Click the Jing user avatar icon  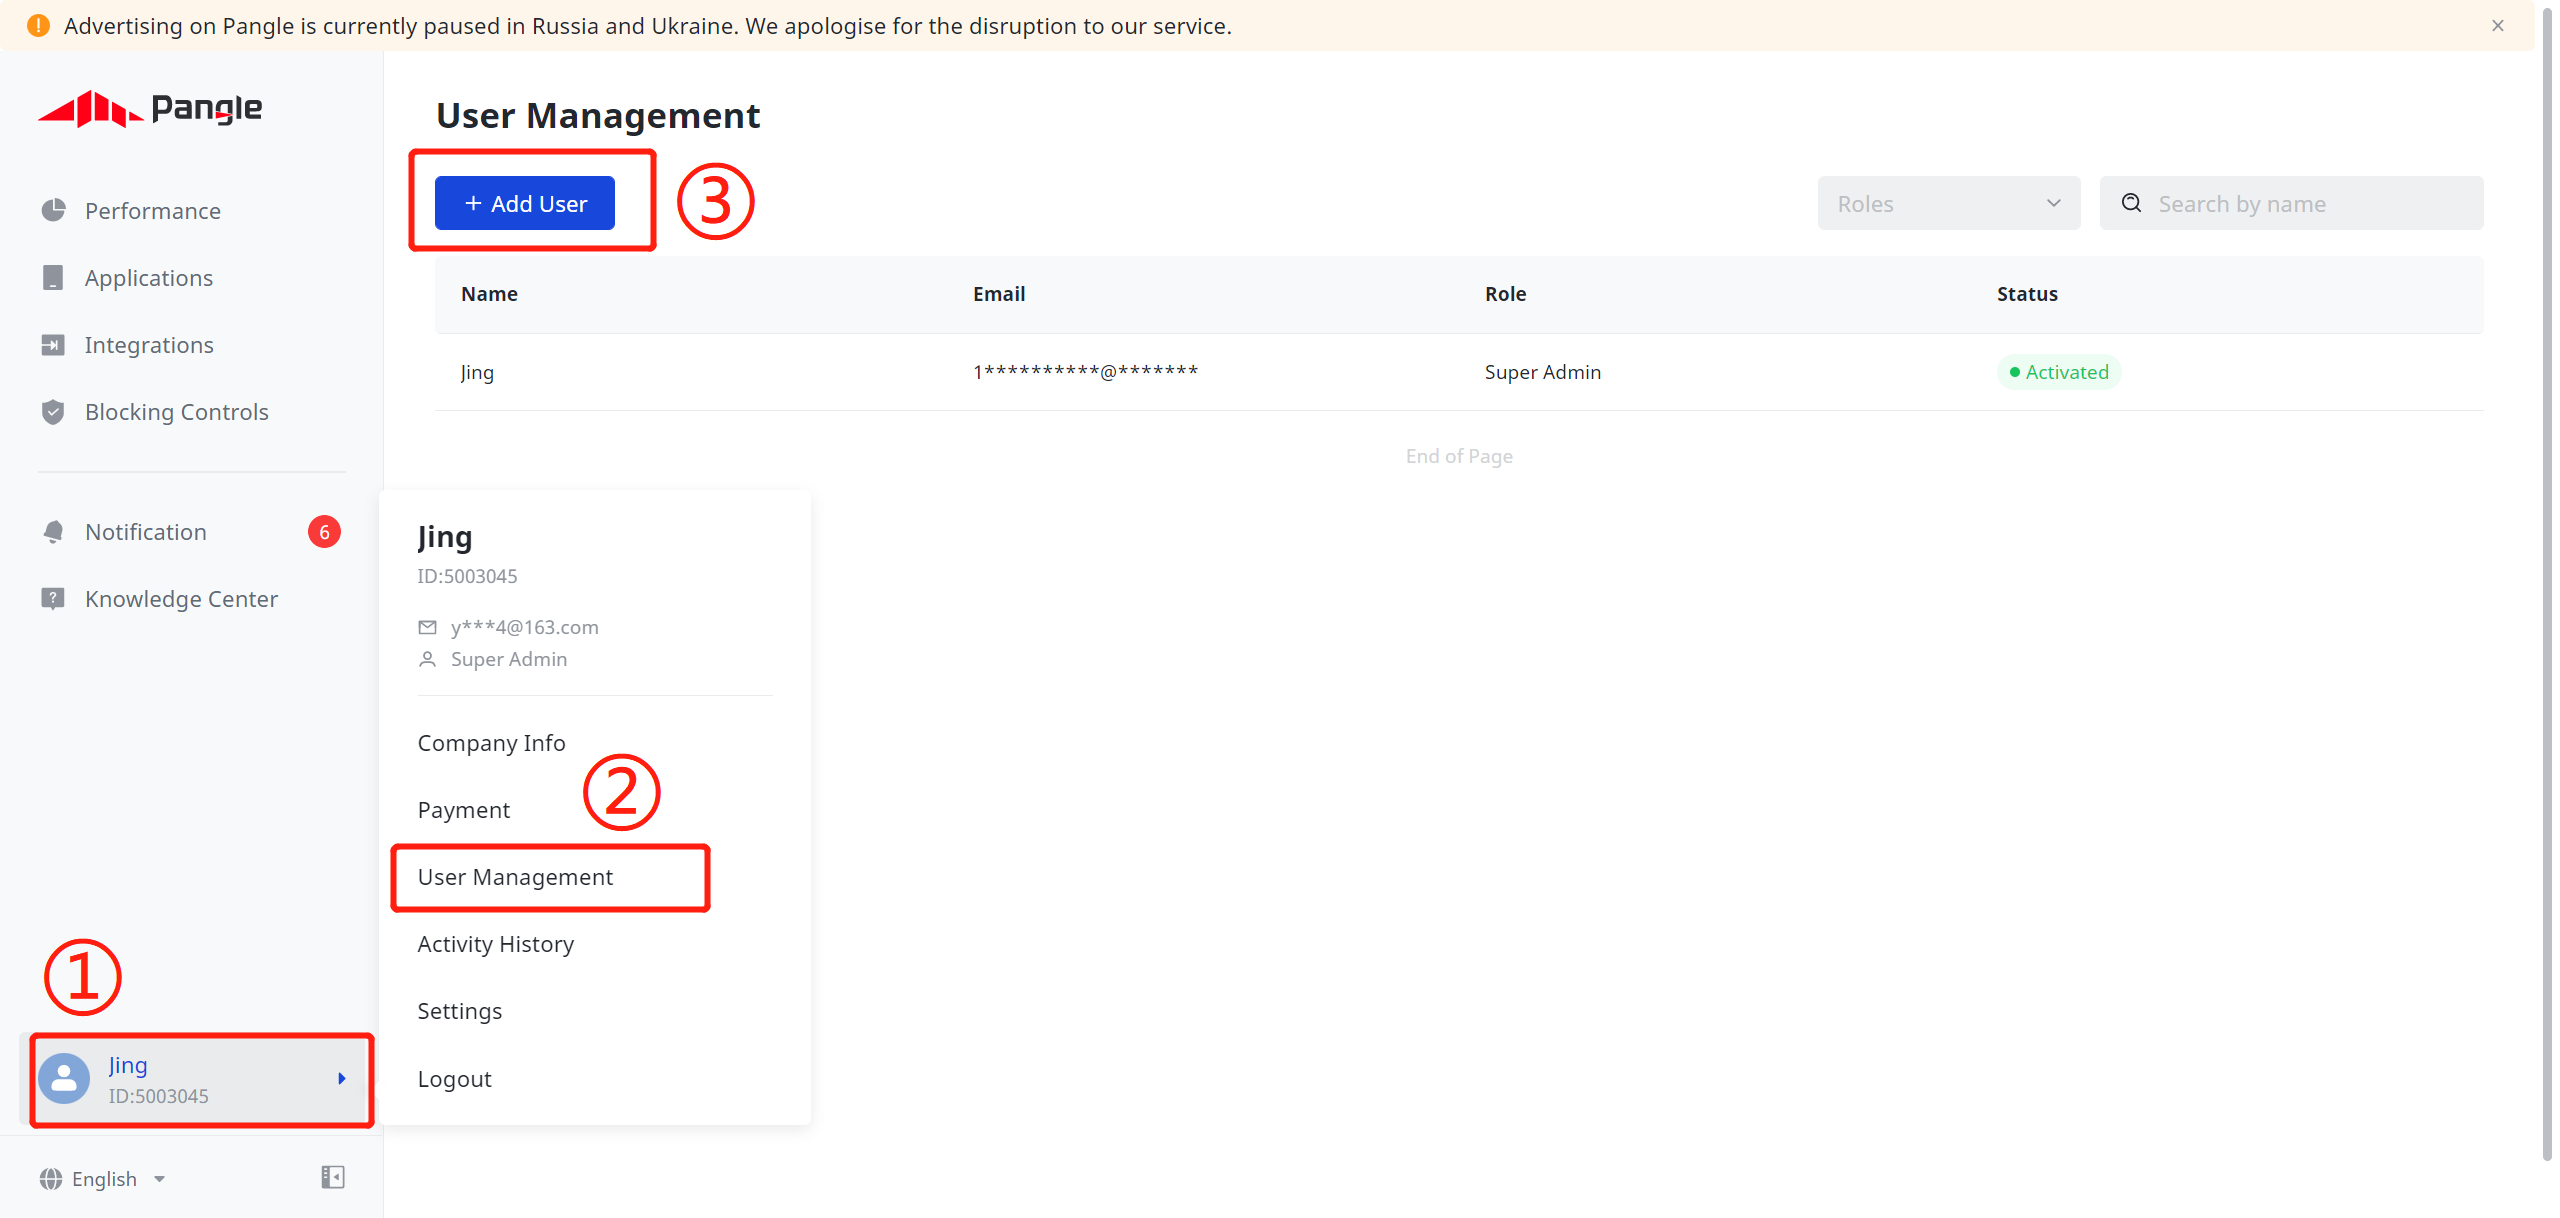click(x=64, y=1079)
